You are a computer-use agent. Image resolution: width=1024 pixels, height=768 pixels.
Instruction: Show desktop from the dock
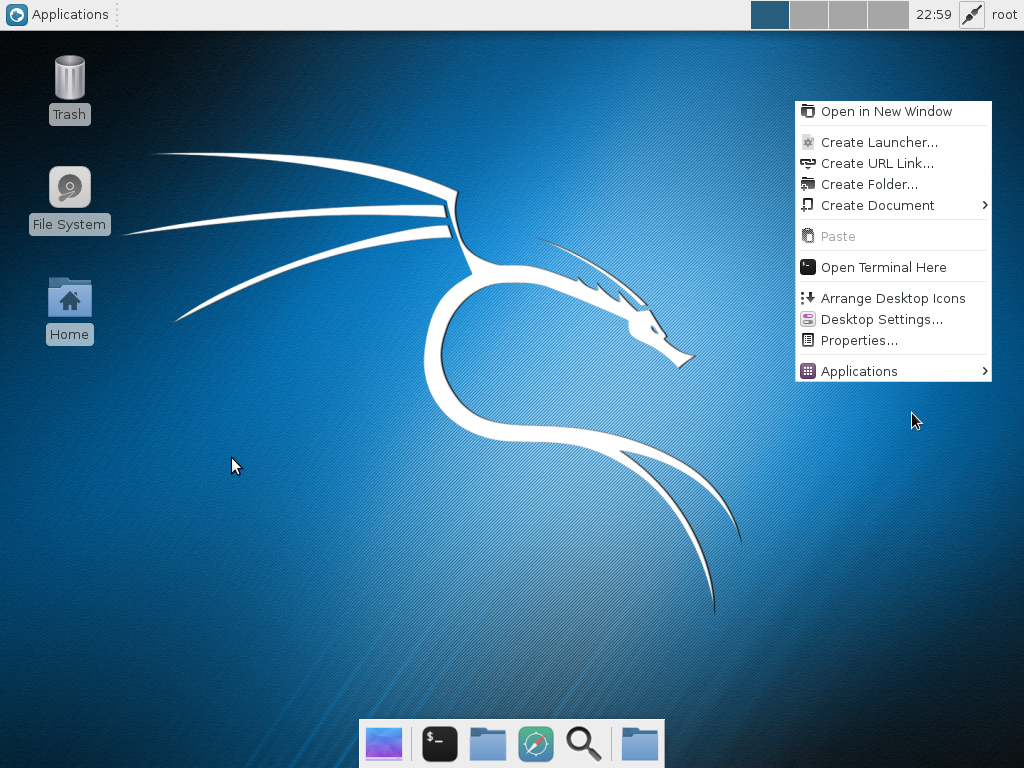pos(384,744)
